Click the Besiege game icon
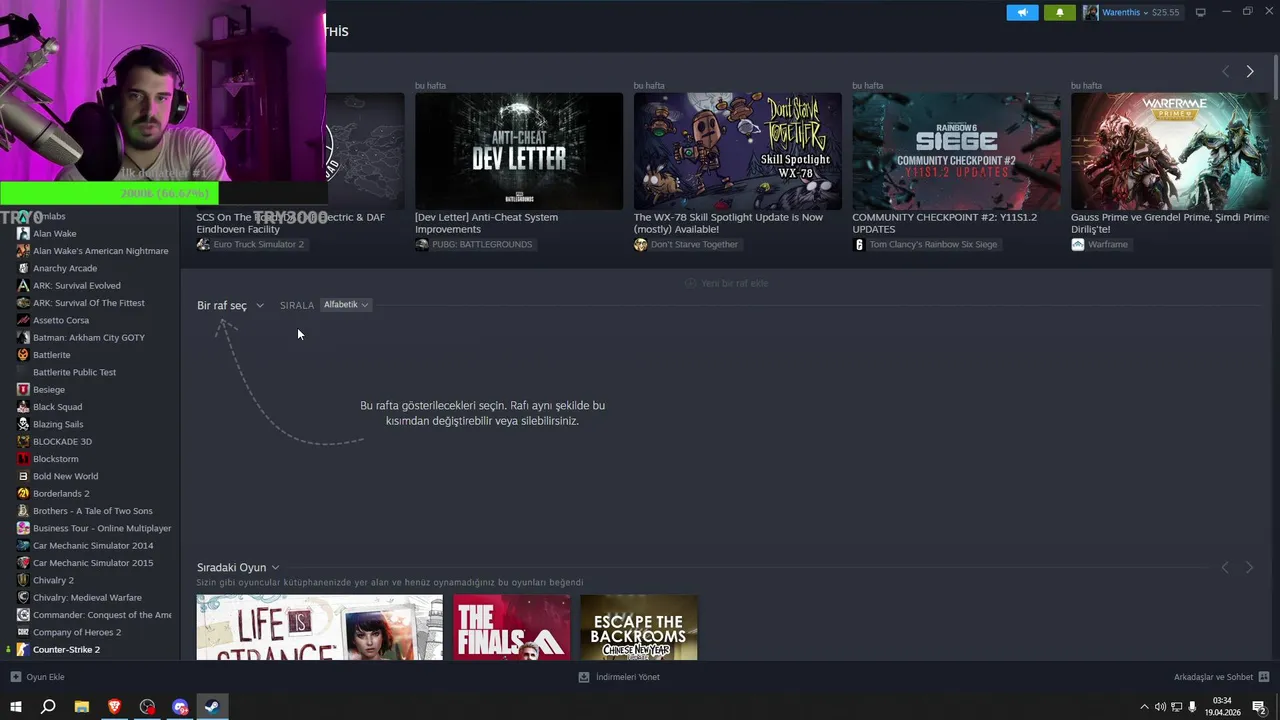This screenshot has height=720, width=1280. (23, 389)
